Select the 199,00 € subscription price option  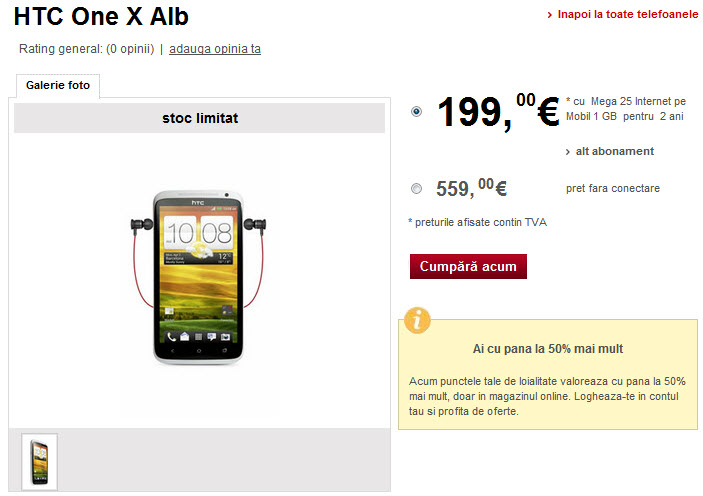pos(417,111)
